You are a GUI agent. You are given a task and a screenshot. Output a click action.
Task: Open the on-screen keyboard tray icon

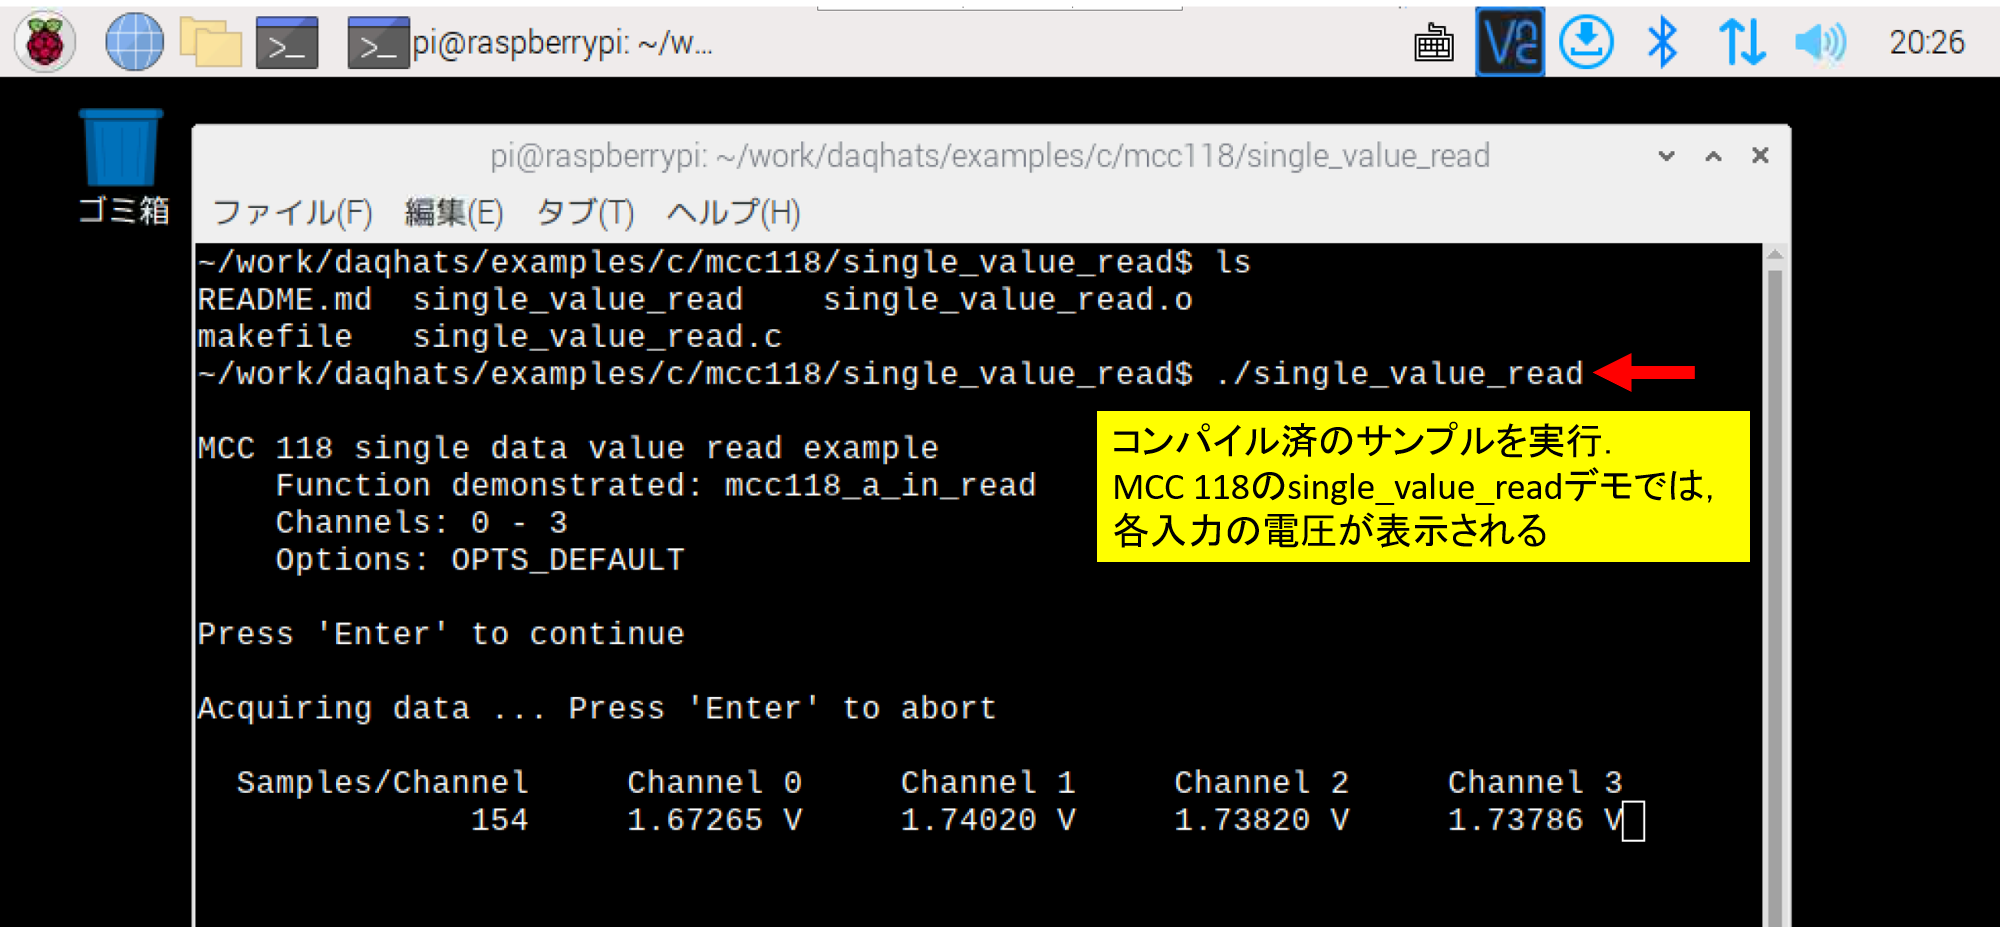(x=1433, y=43)
